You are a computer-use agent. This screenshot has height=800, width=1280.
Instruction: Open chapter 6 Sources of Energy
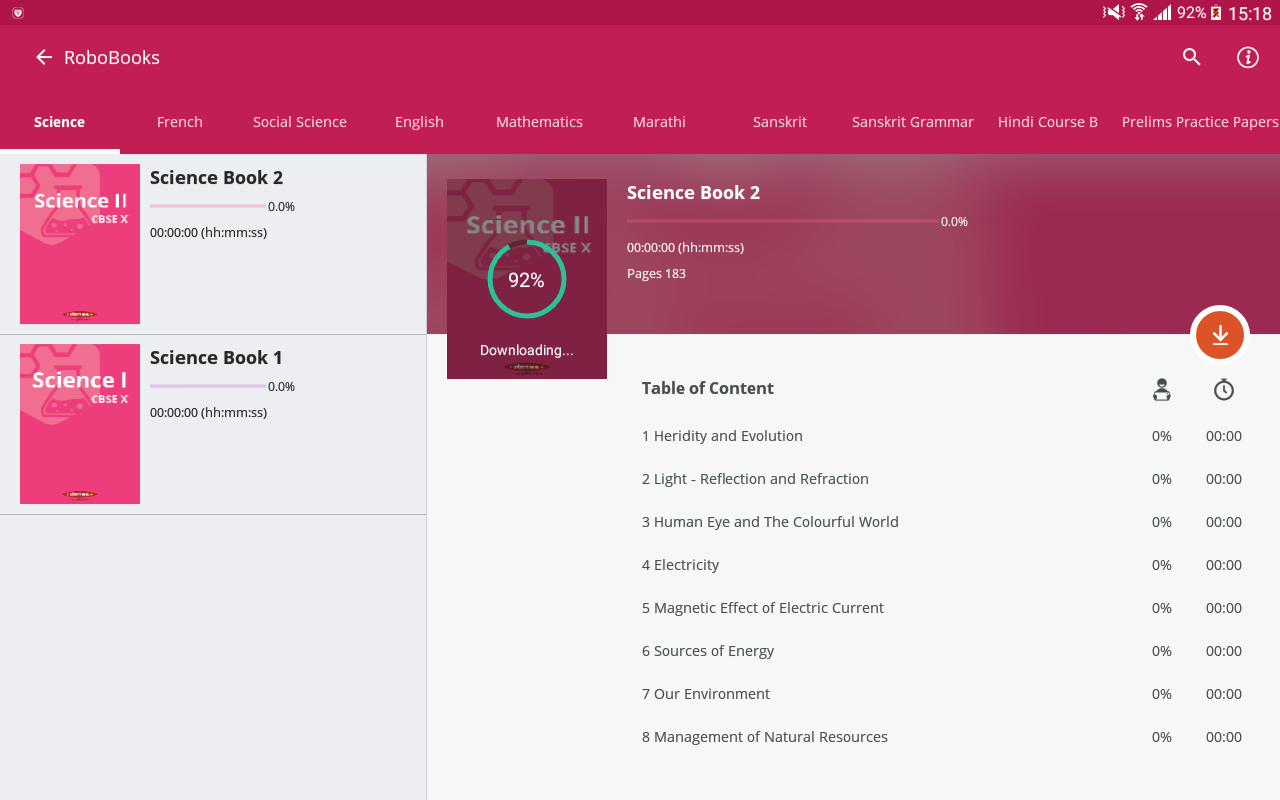(x=708, y=651)
